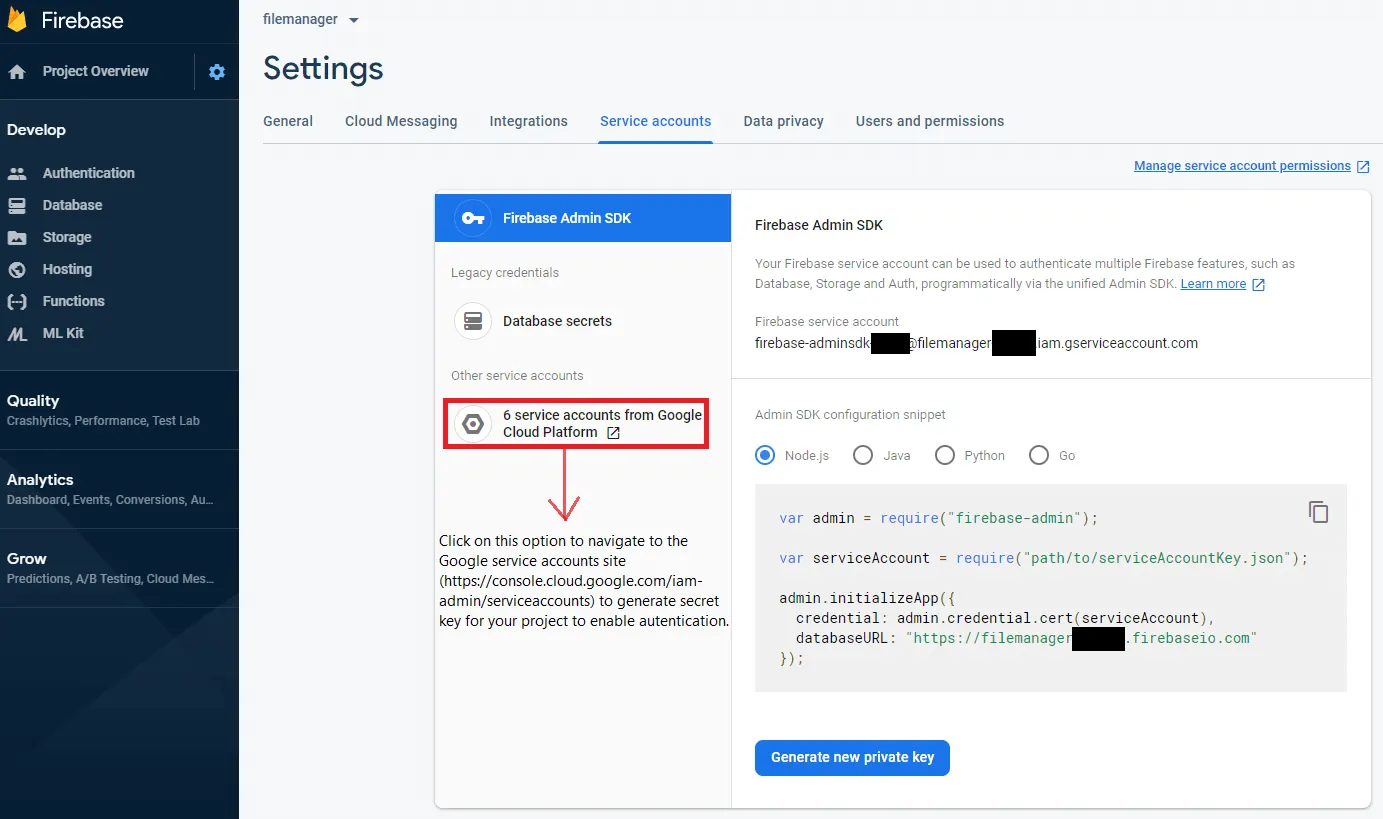This screenshot has height=819, width=1383.
Task: Open the filemanager project dropdown
Action: click(311, 19)
